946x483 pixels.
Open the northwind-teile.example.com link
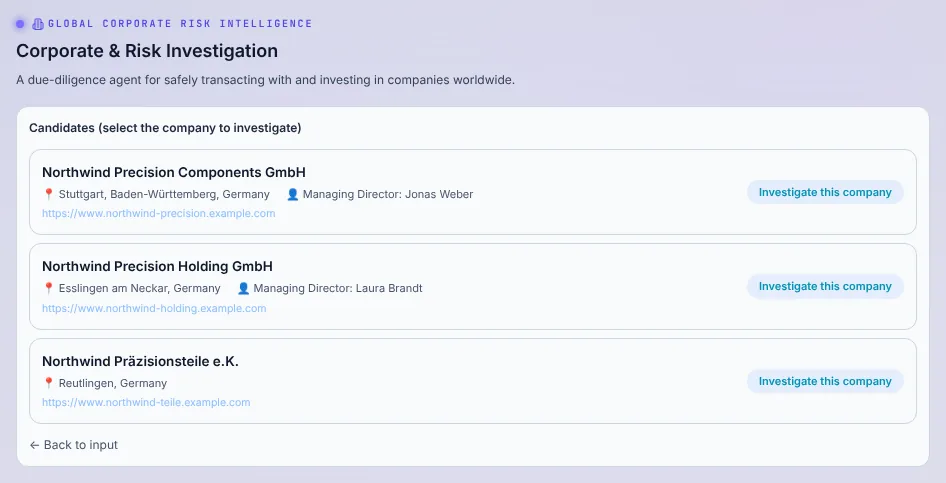tap(146, 402)
